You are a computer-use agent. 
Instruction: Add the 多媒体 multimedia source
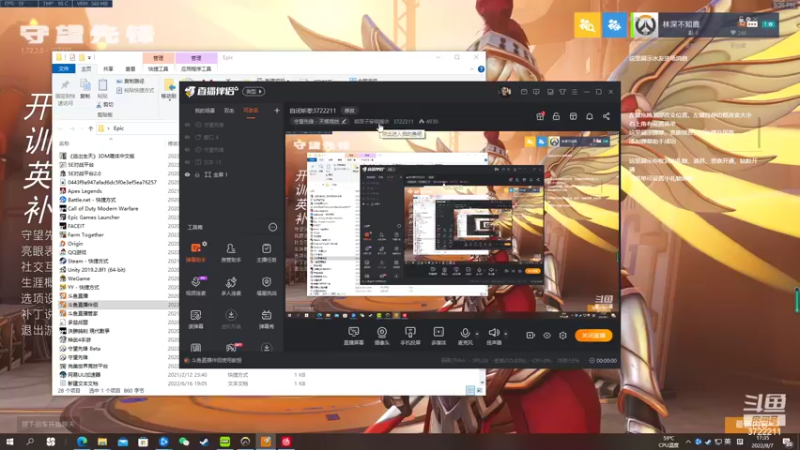438,336
